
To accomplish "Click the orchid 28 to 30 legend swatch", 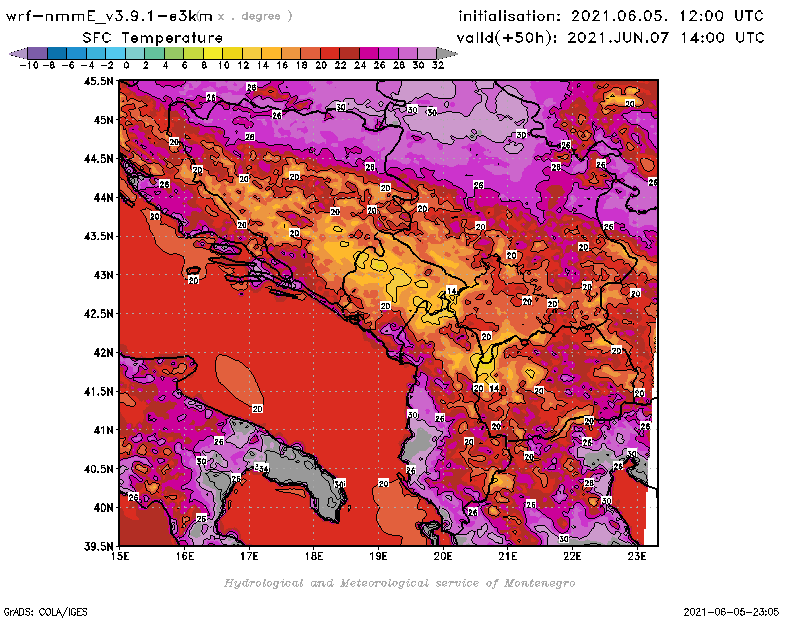I will (x=408, y=53).
